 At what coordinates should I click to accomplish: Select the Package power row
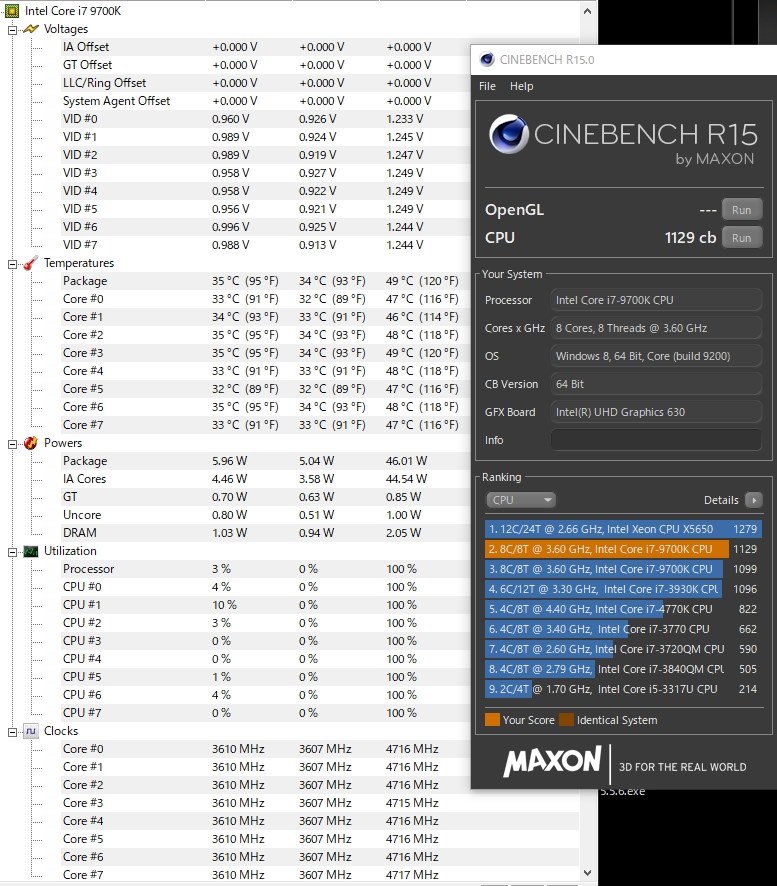(264, 461)
